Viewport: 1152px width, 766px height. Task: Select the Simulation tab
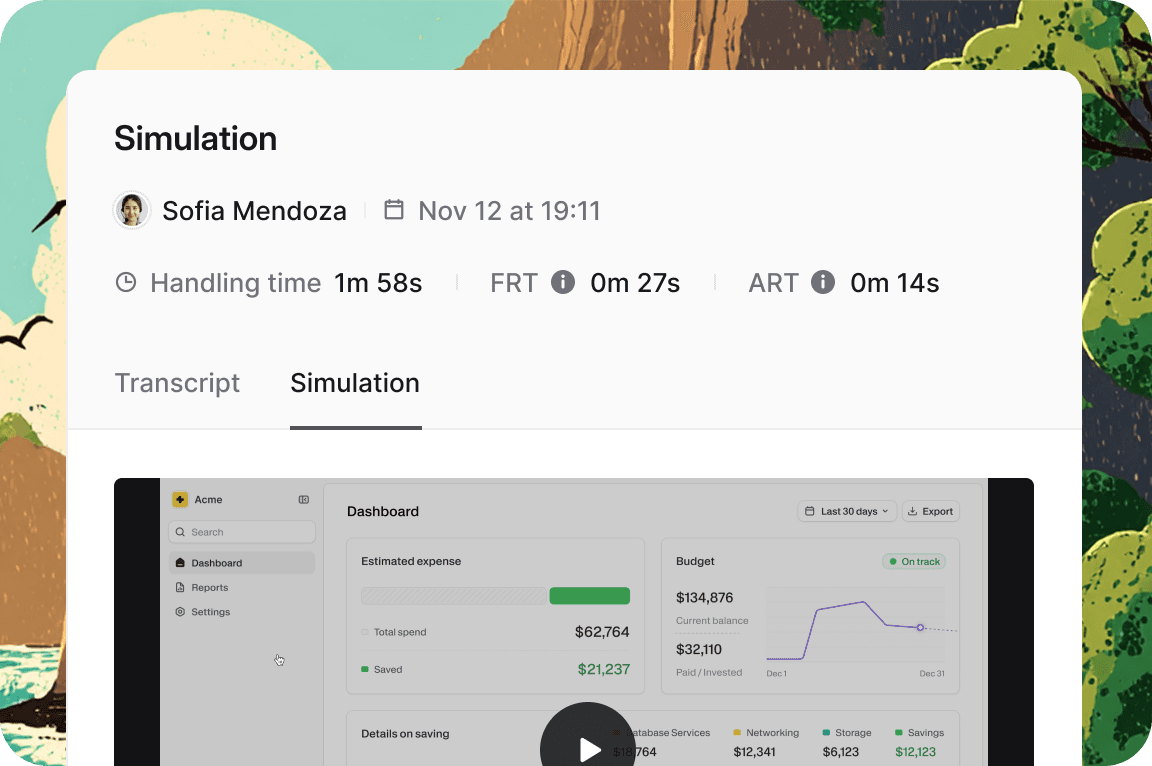click(x=355, y=383)
